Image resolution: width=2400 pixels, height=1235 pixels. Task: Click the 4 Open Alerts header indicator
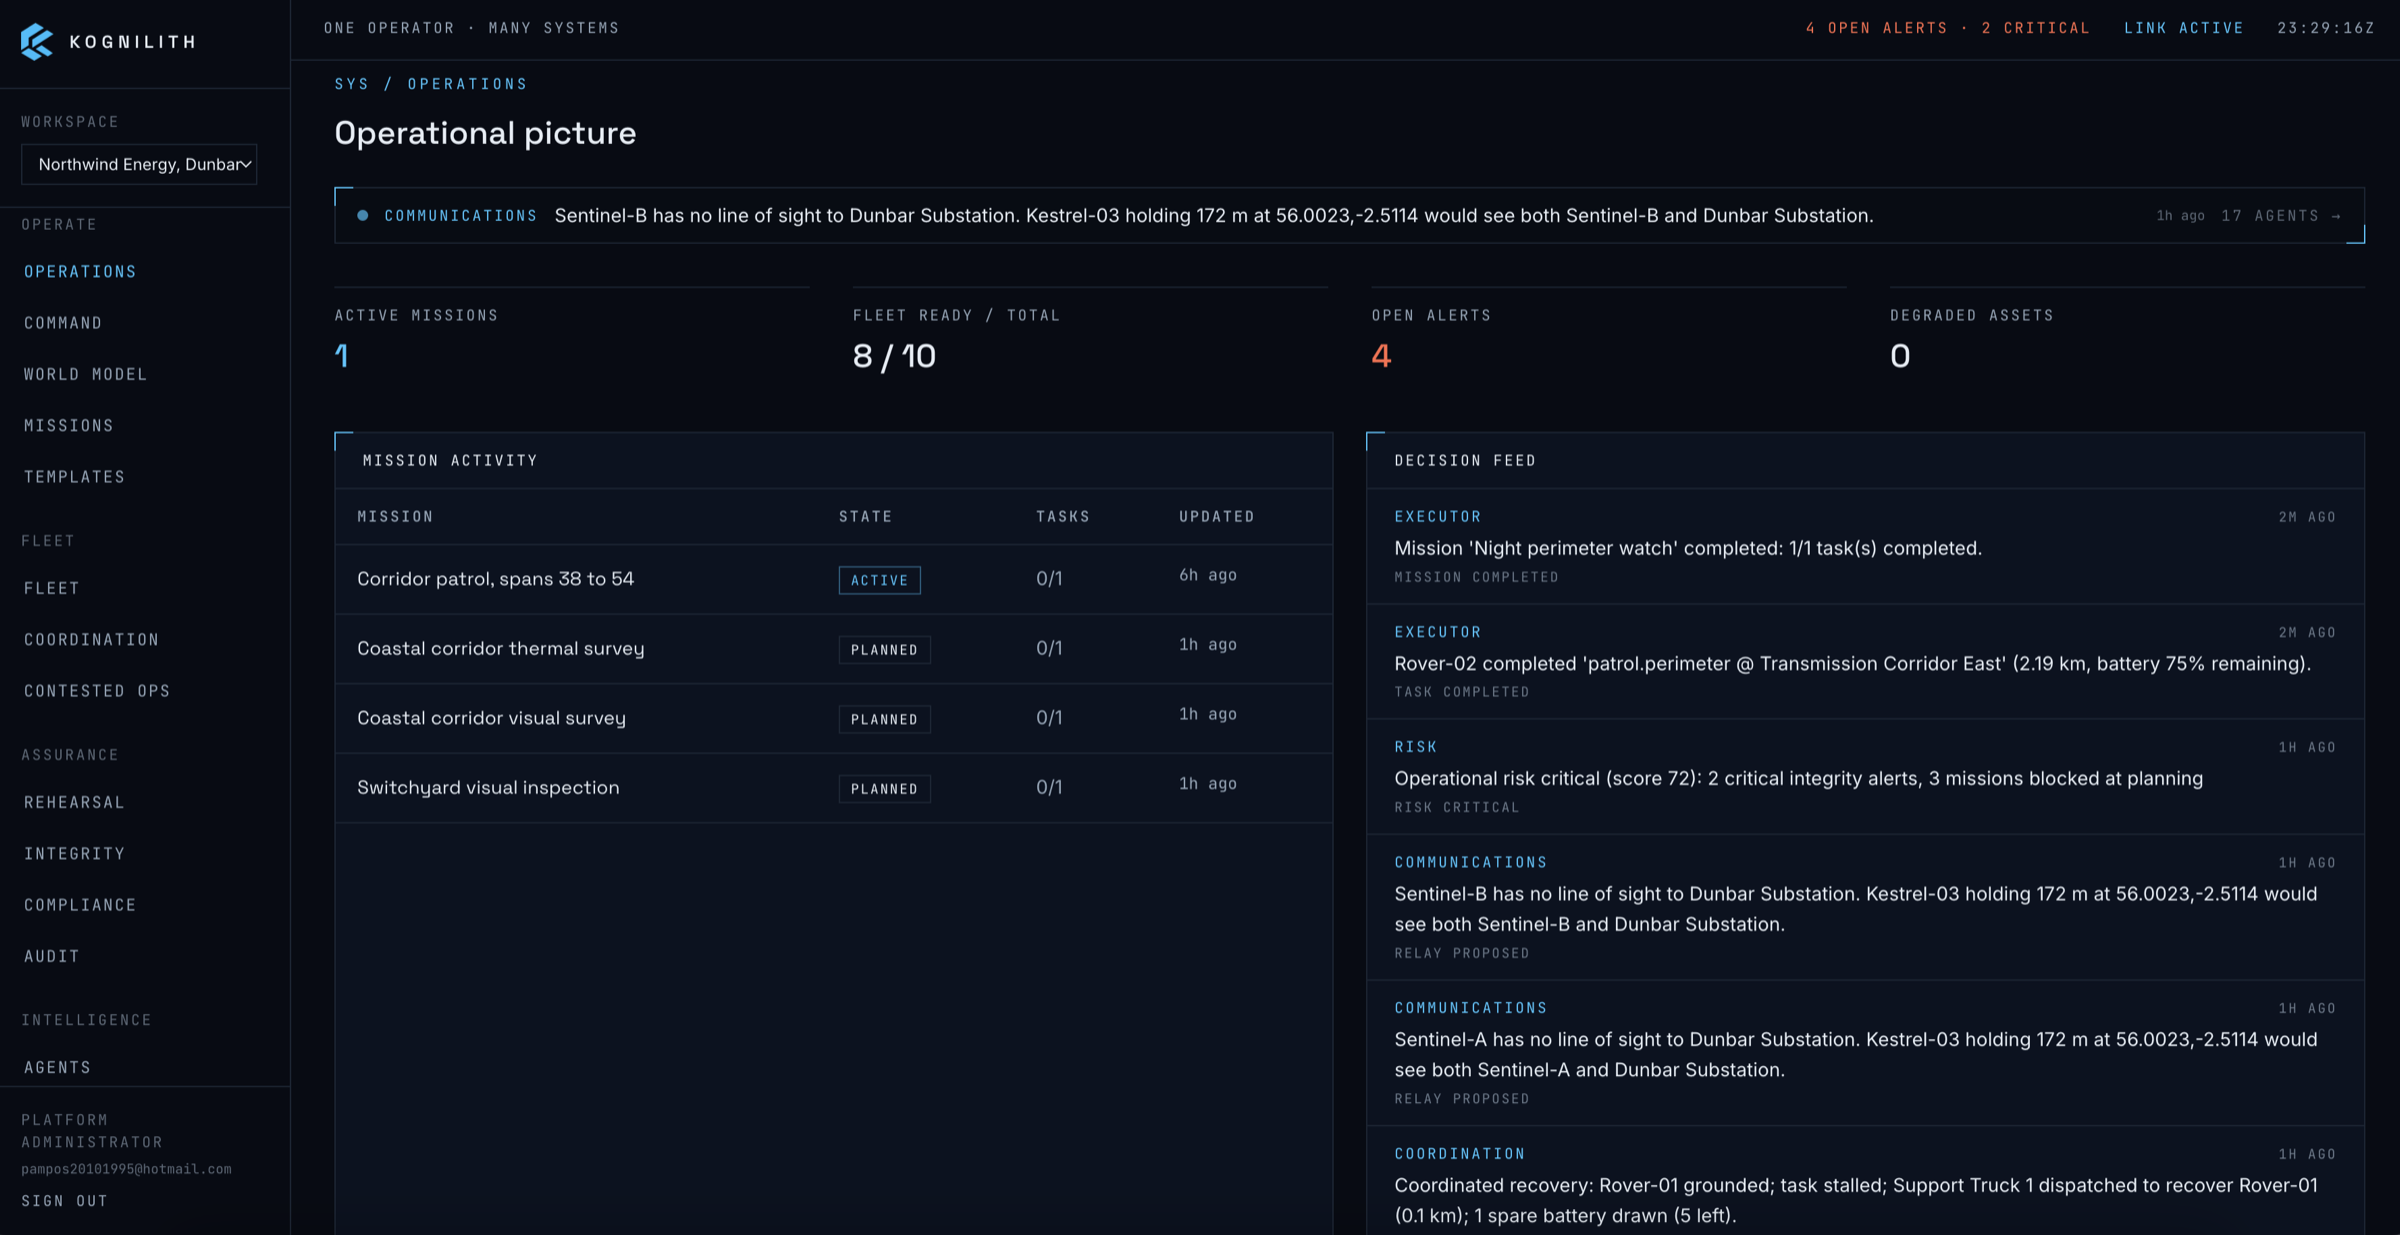tap(1877, 28)
